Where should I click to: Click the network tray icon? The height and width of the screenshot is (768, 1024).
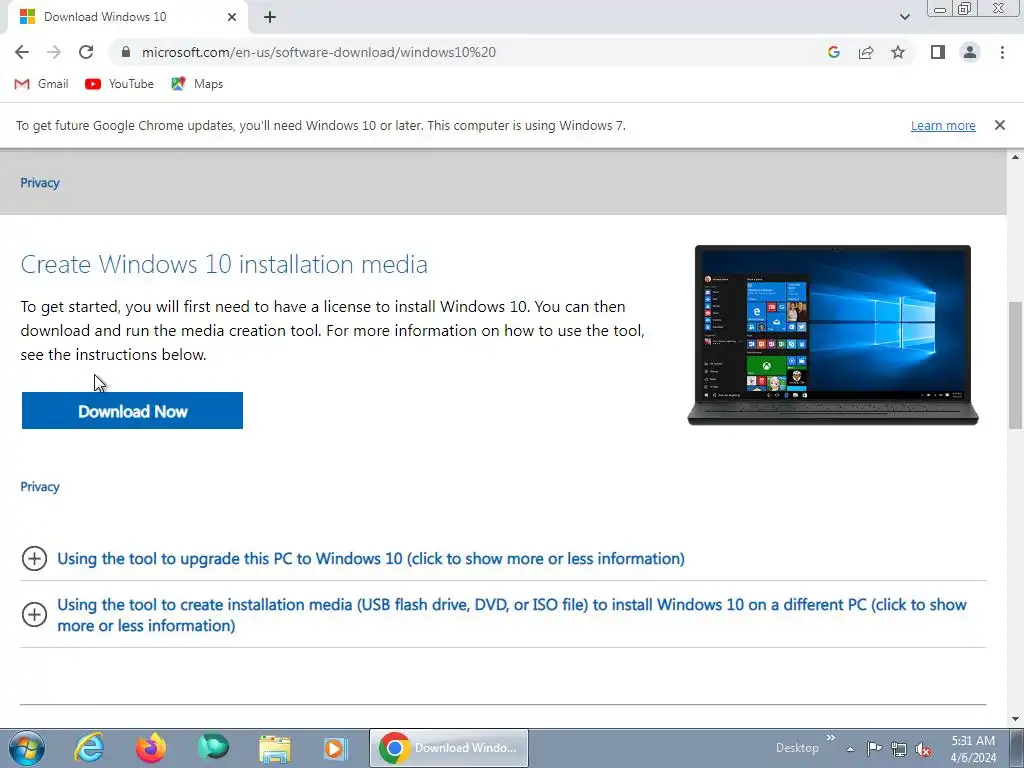tap(899, 749)
